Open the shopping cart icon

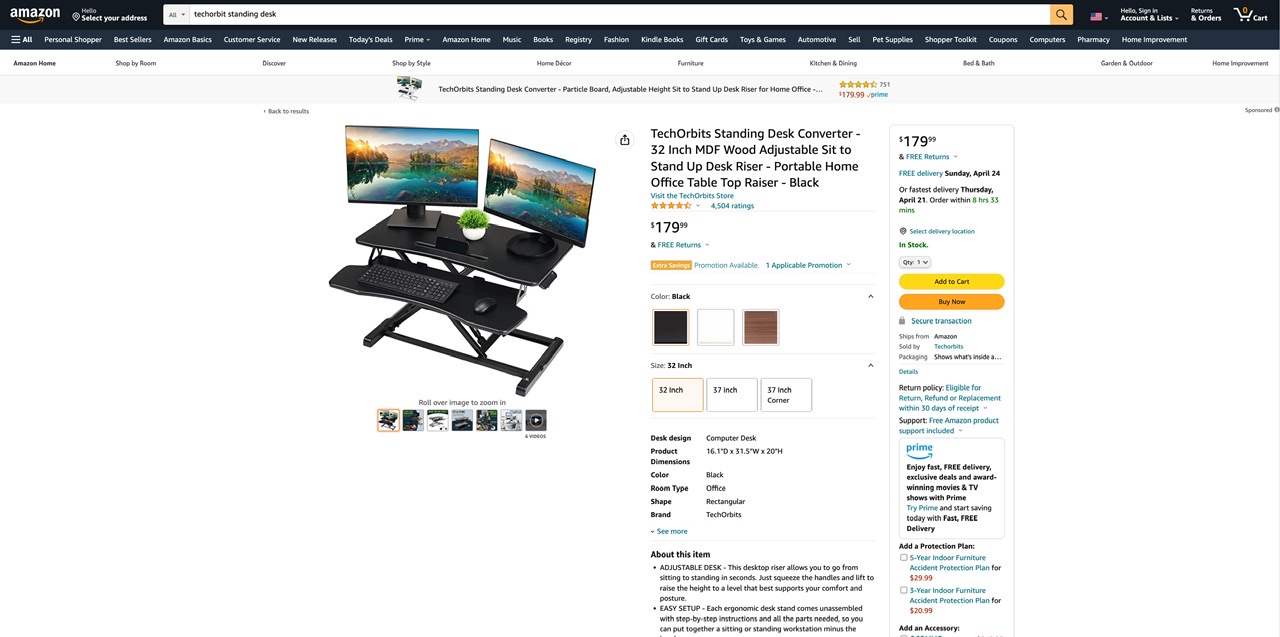click(1250, 15)
